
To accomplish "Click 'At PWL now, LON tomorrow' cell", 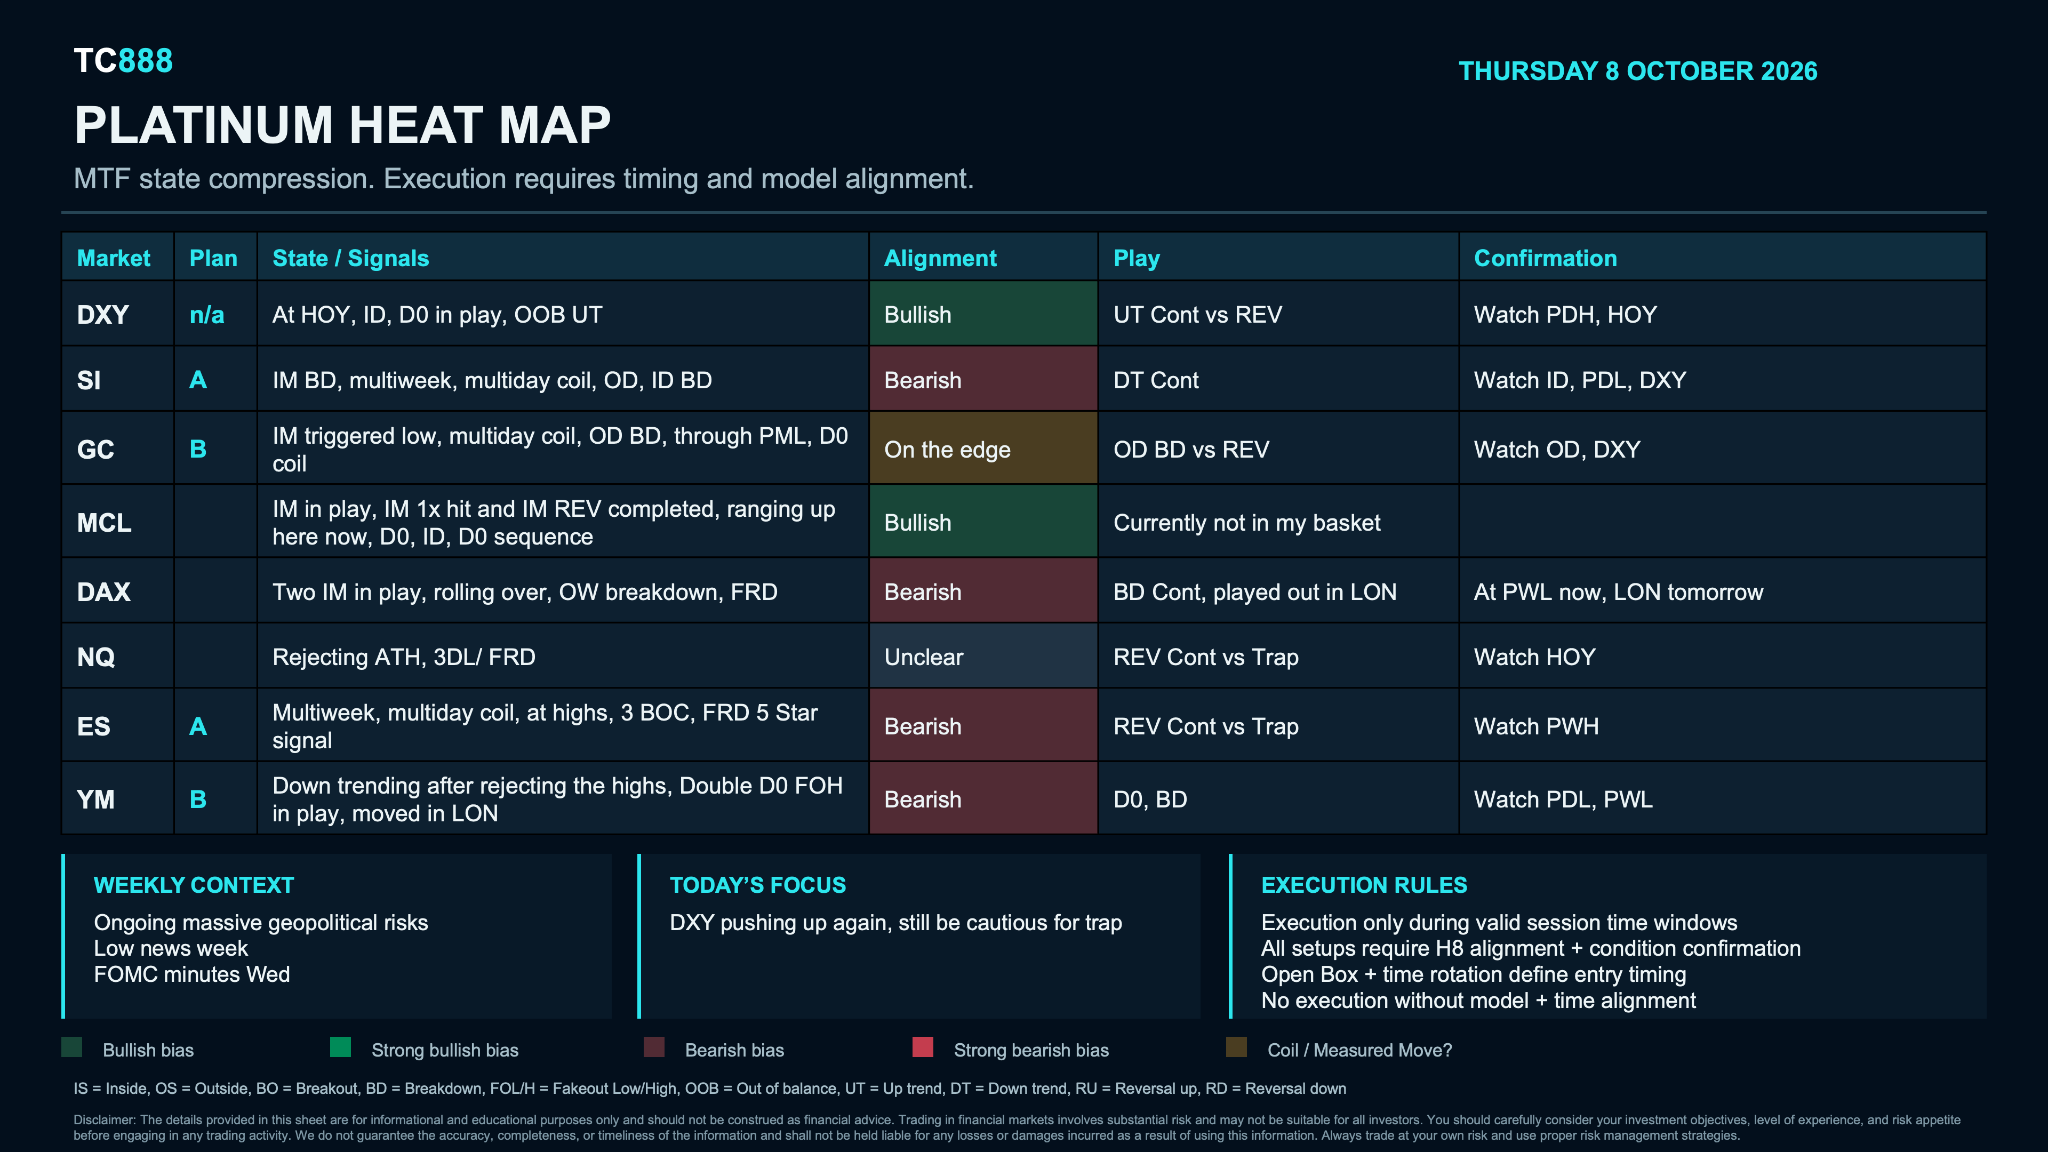I will (1723, 591).
